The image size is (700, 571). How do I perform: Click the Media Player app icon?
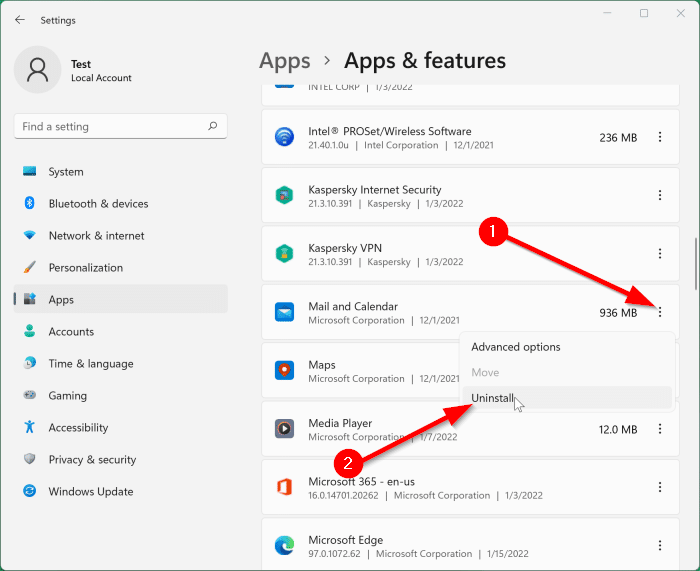coord(284,429)
